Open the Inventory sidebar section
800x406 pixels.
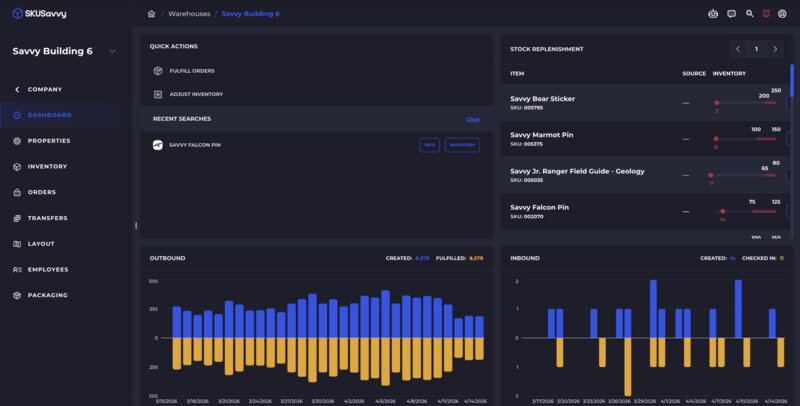tap(47, 166)
